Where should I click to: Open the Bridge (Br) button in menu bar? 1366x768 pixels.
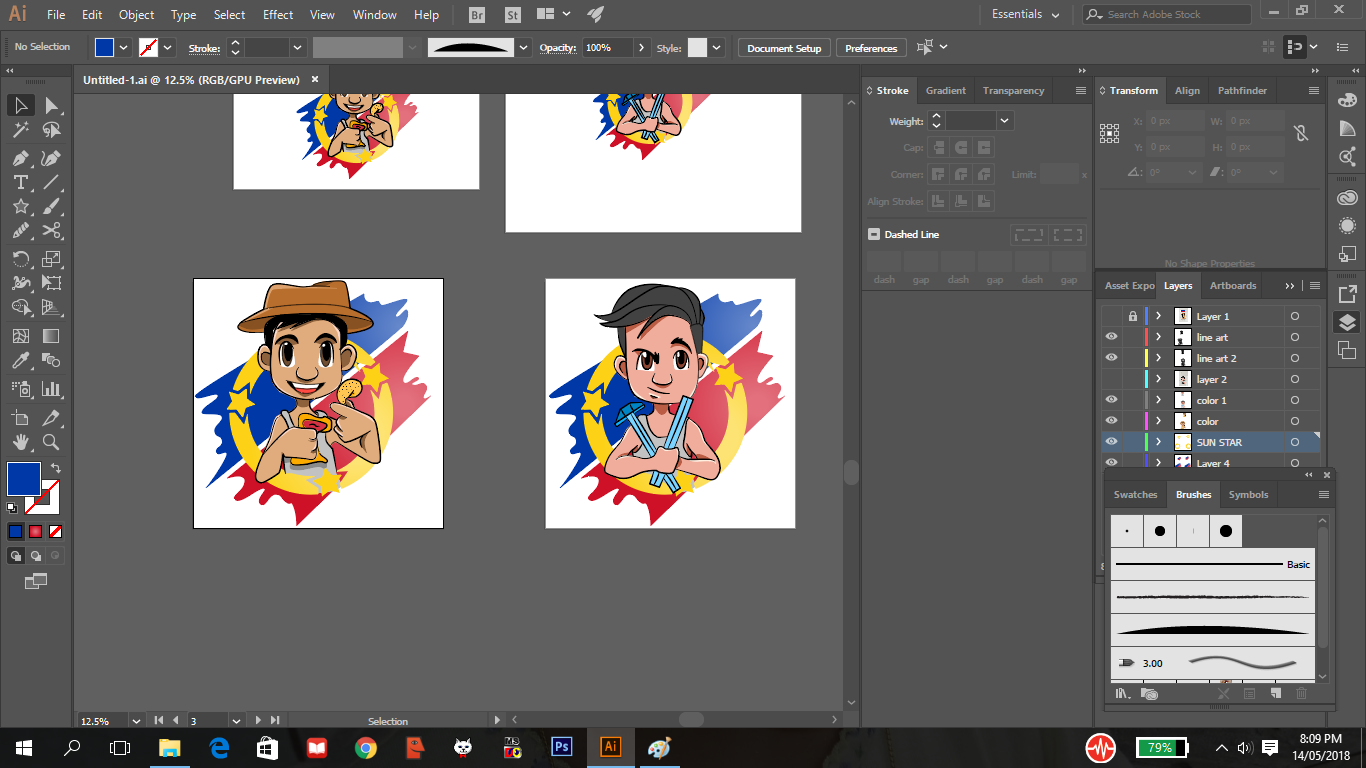pos(477,15)
